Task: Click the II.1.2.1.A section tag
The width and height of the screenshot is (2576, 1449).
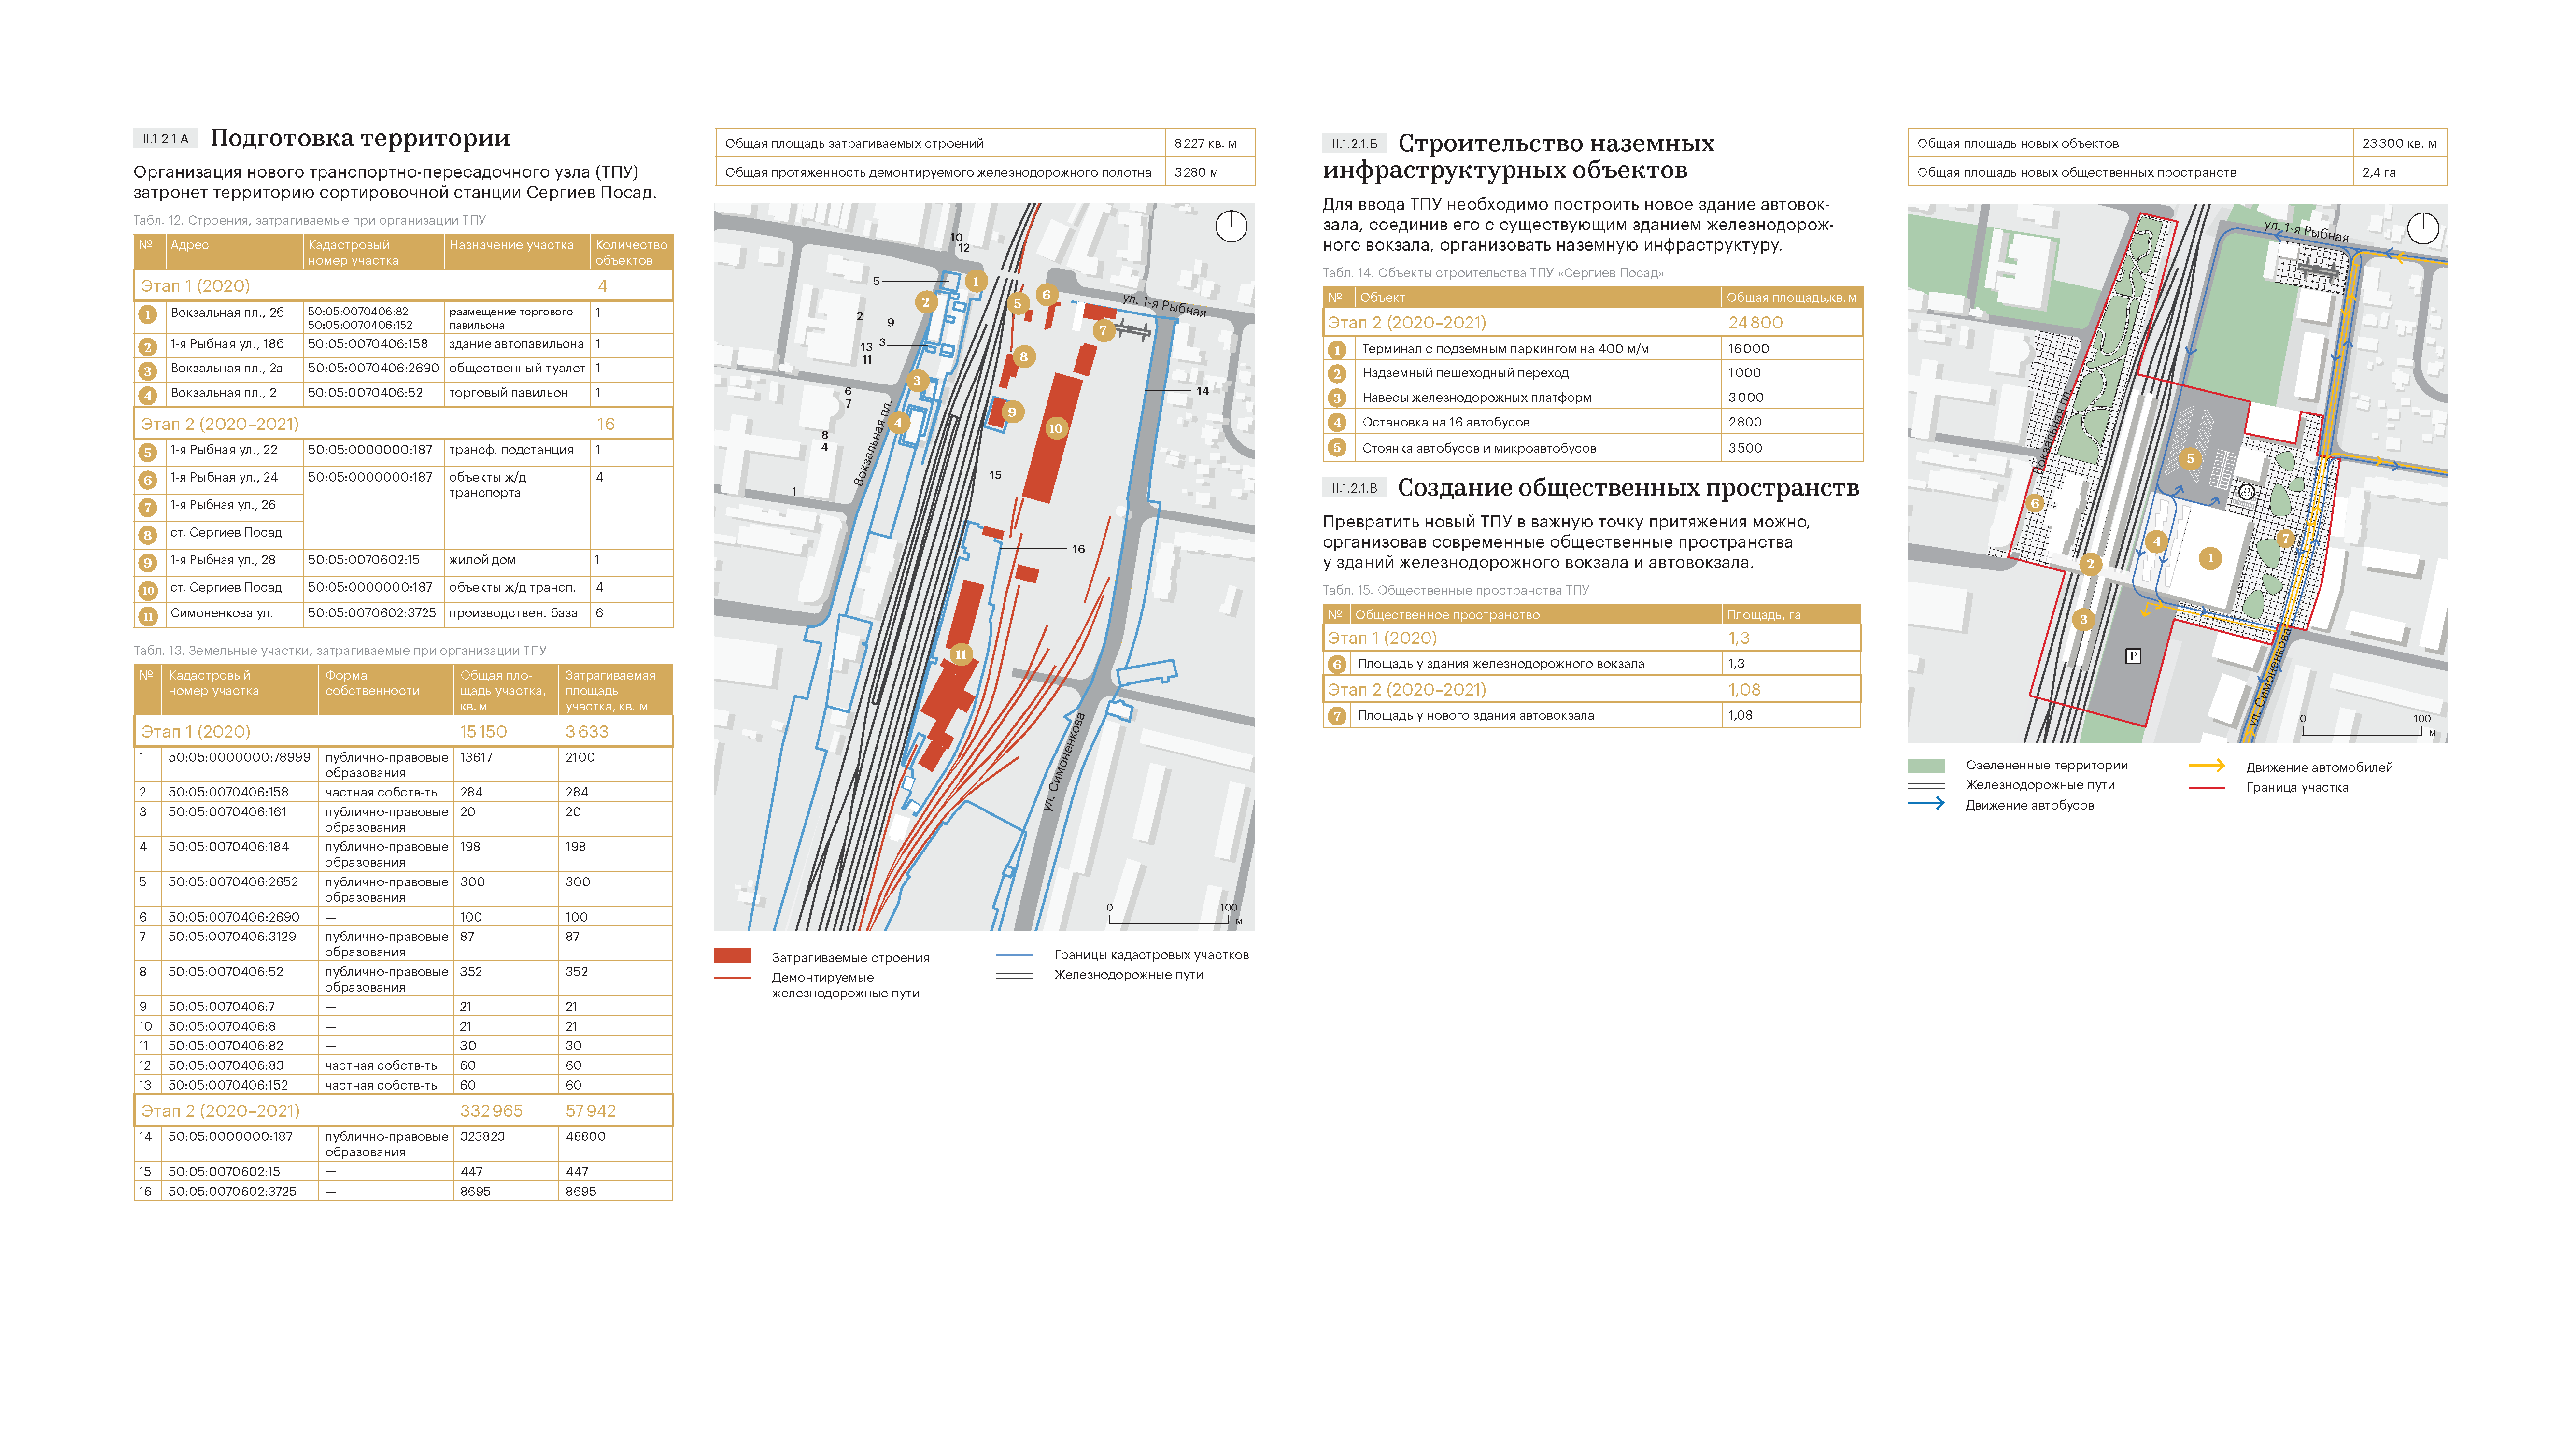Action: pyautogui.click(x=166, y=139)
